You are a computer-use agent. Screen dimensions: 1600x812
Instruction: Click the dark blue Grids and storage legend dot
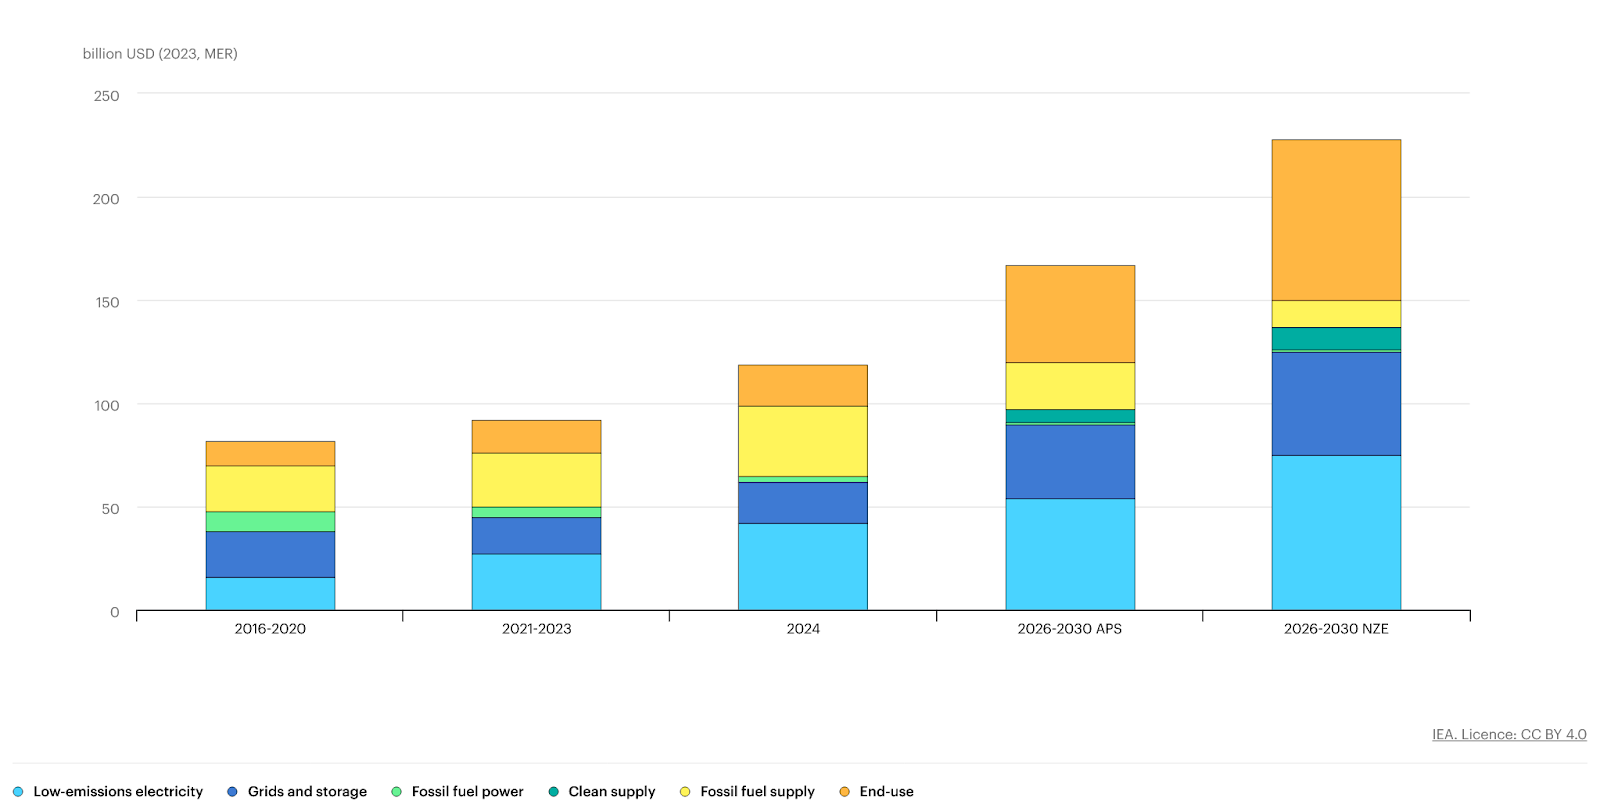coord(232,792)
